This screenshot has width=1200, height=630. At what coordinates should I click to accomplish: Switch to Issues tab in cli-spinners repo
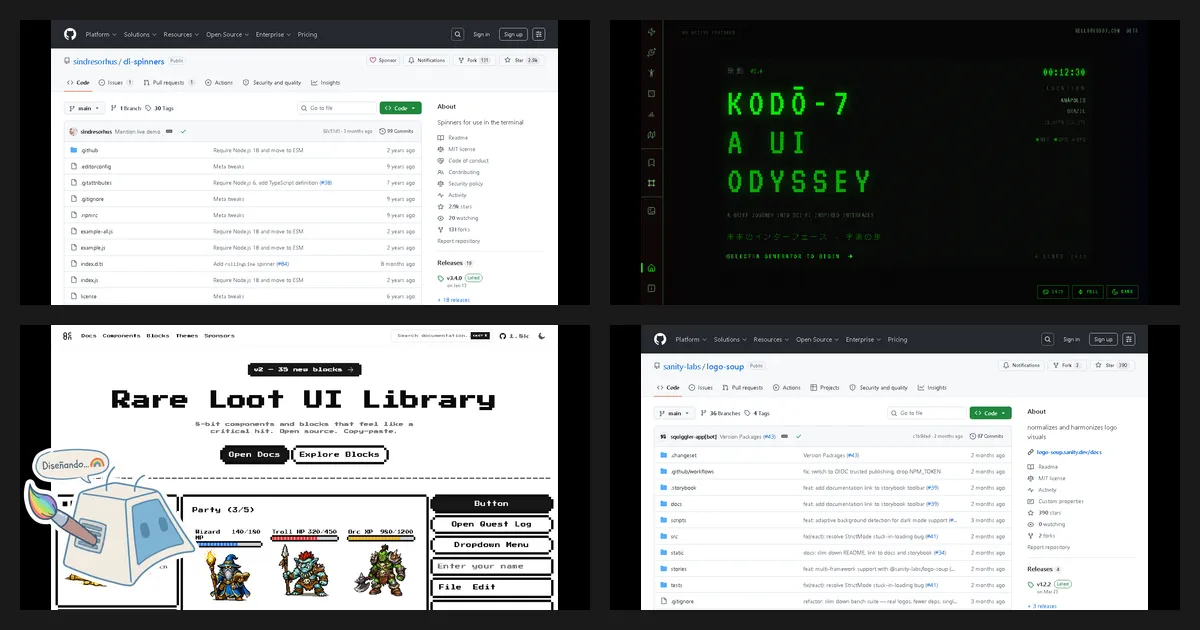point(116,83)
